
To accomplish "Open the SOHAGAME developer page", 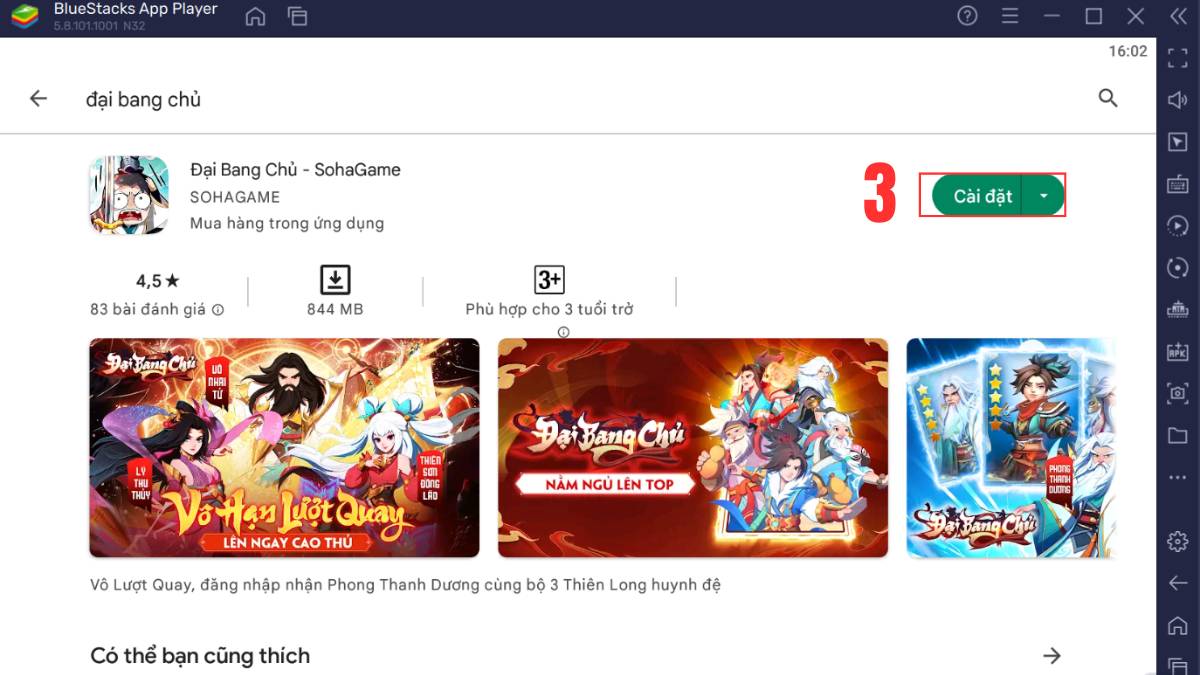I will pos(235,197).
